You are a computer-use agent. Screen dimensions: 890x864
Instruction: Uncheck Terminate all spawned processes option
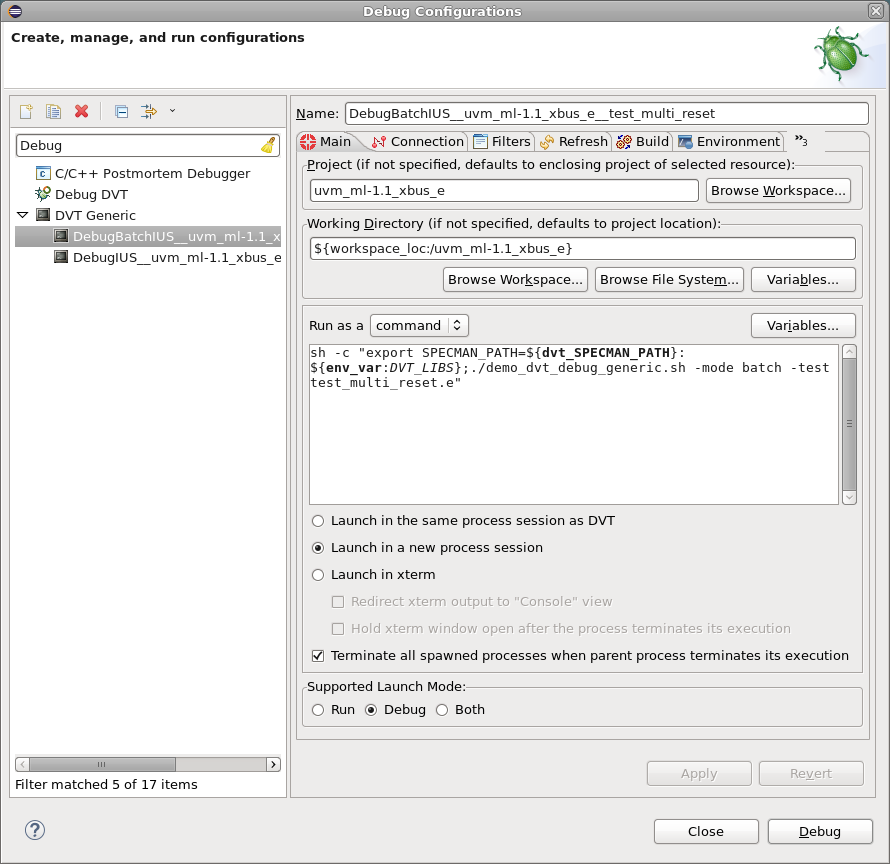317,655
